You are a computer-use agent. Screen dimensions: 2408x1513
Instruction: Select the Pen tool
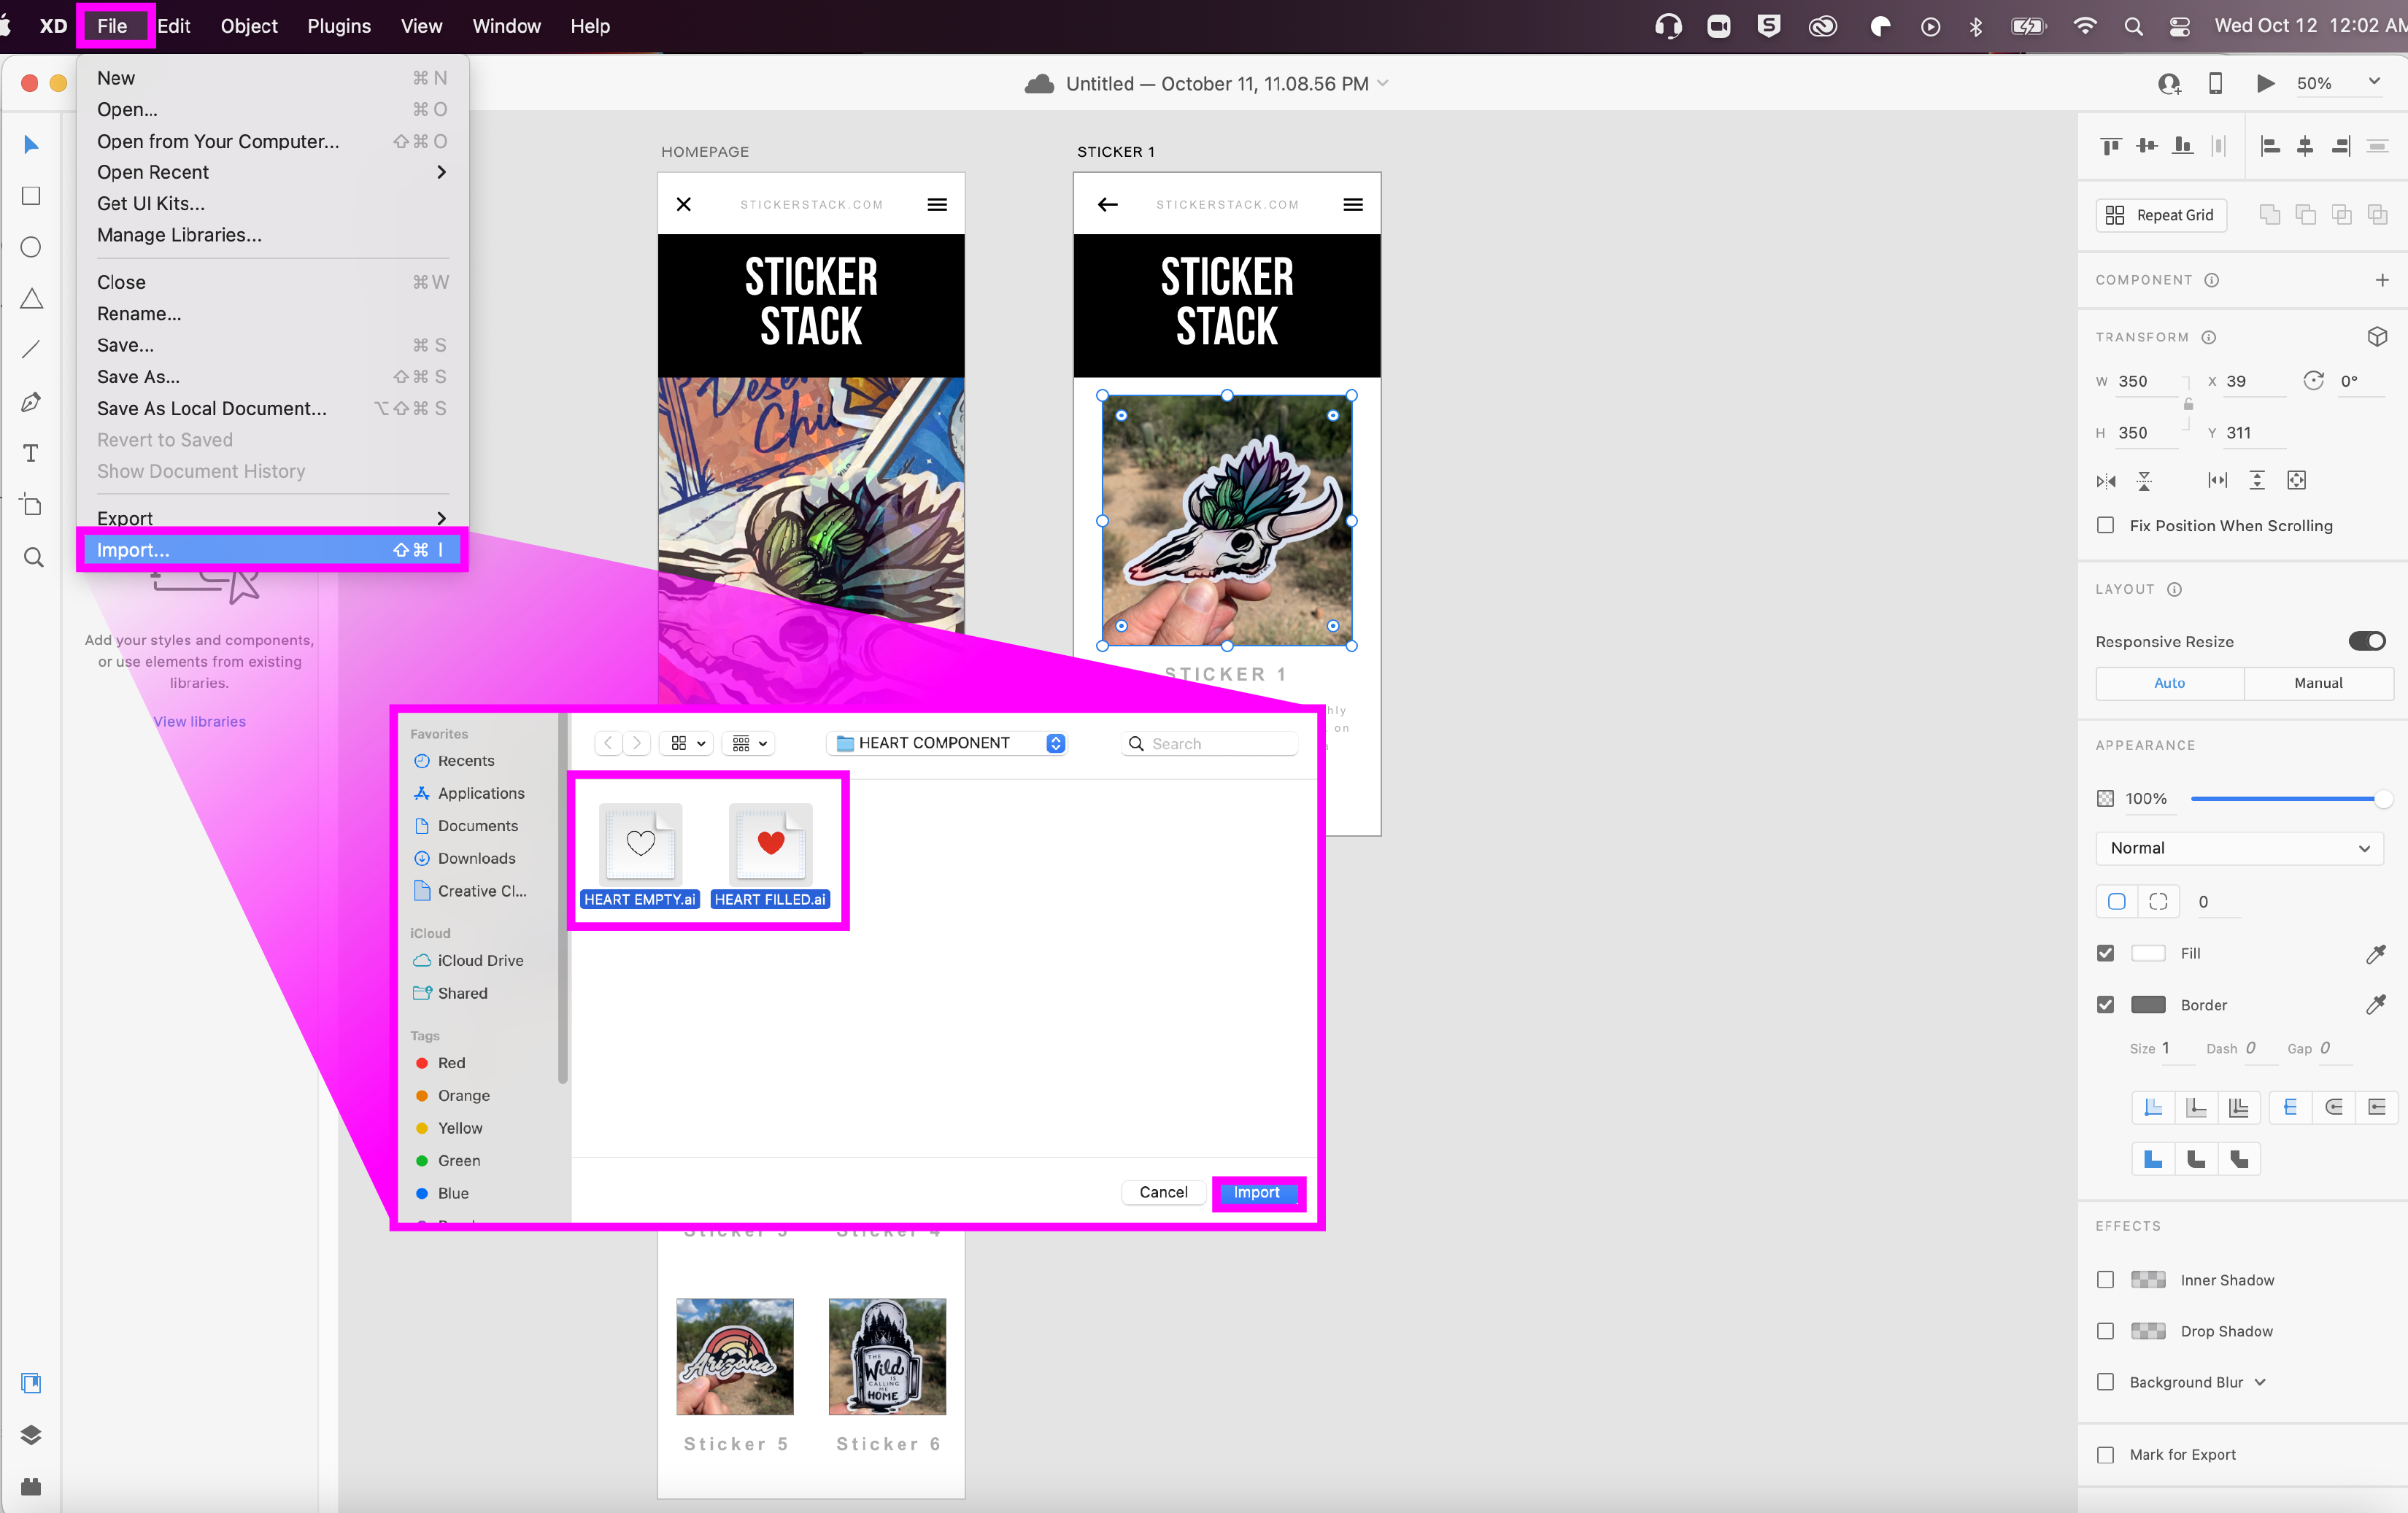click(x=31, y=402)
